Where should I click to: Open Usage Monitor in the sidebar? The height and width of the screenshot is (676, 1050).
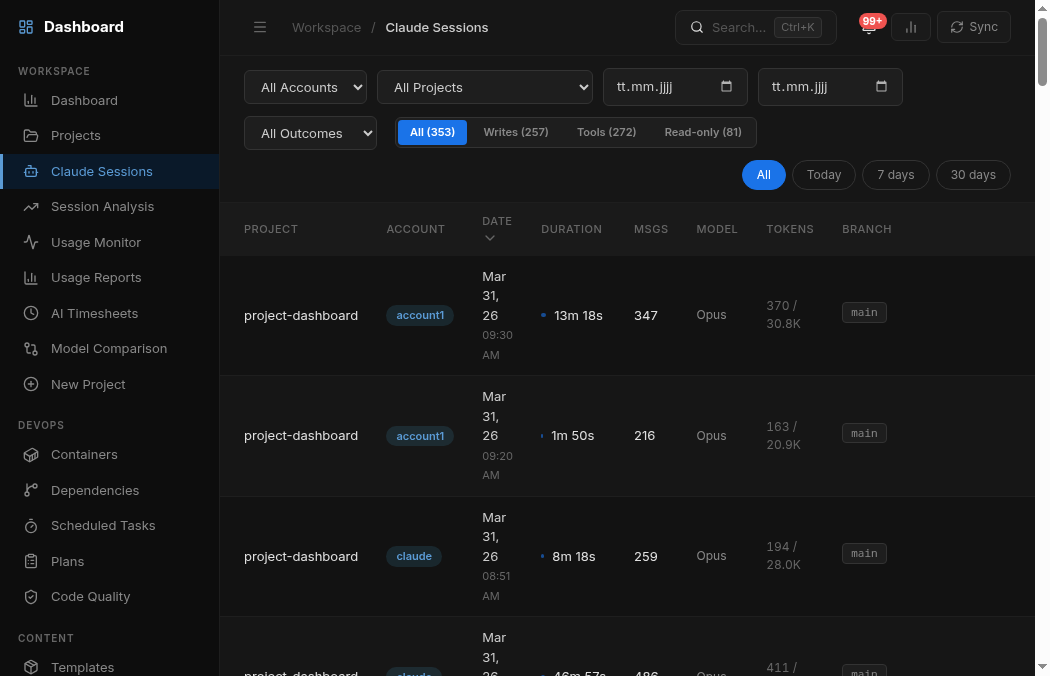click(96, 243)
